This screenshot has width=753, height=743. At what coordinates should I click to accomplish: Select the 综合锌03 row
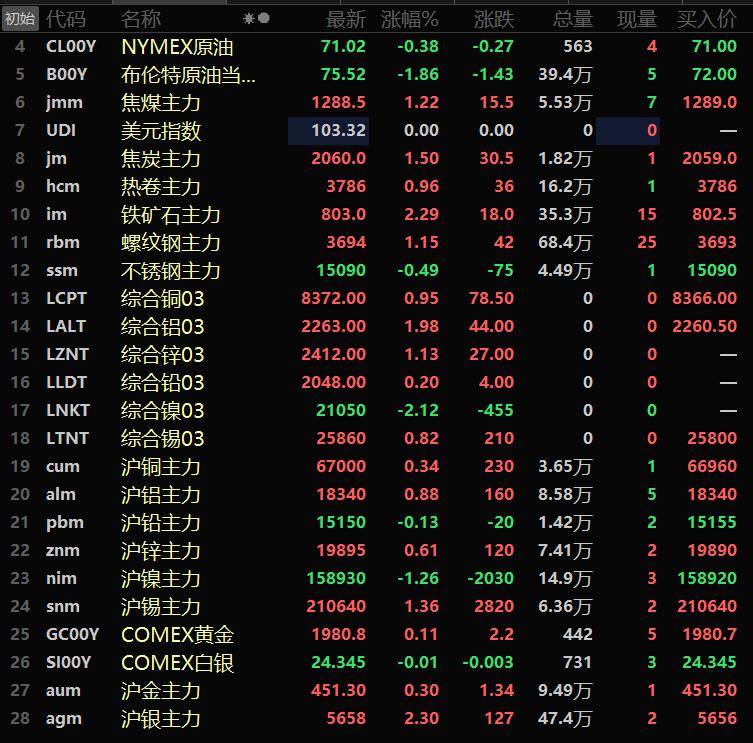376,354
